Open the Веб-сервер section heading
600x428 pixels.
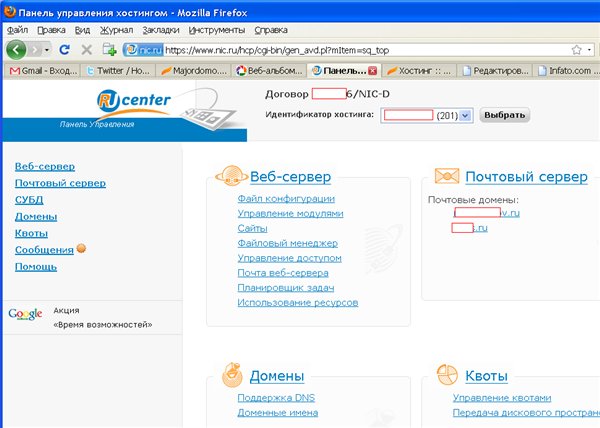pyautogui.click(x=290, y=177)
